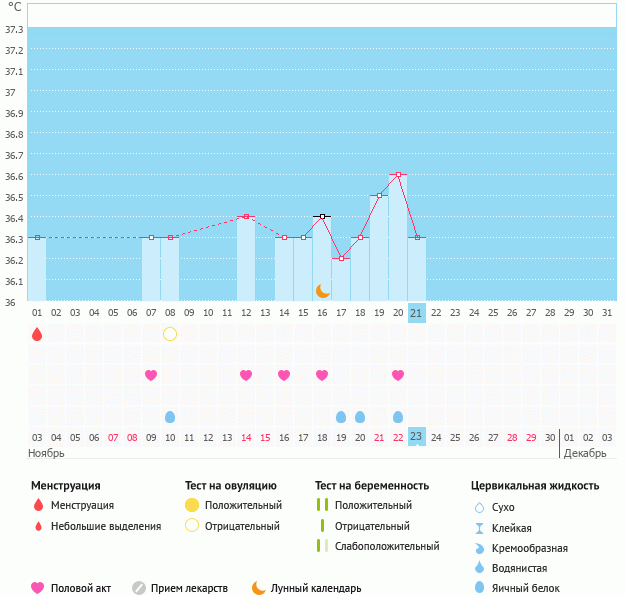The image size is (626, 595).
Task: Click the negative ovulation test circle on day 08
Action: click(170, 334)
